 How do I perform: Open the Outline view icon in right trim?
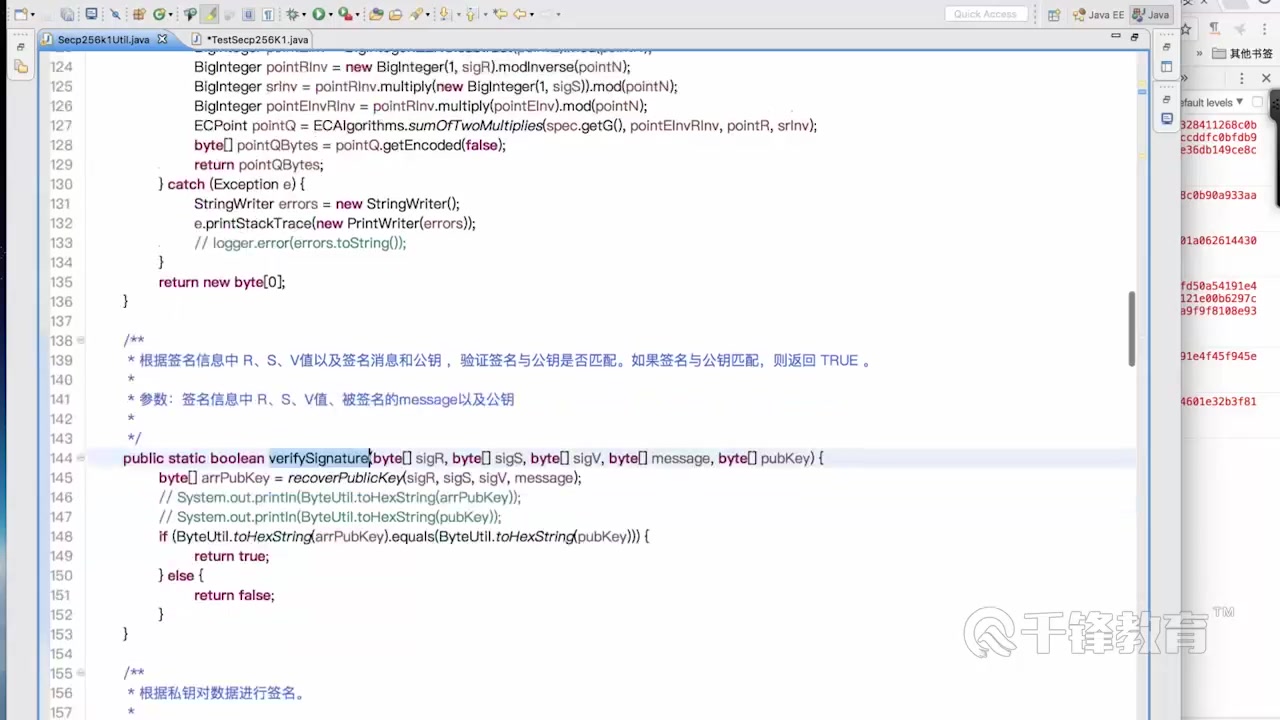1167,67
